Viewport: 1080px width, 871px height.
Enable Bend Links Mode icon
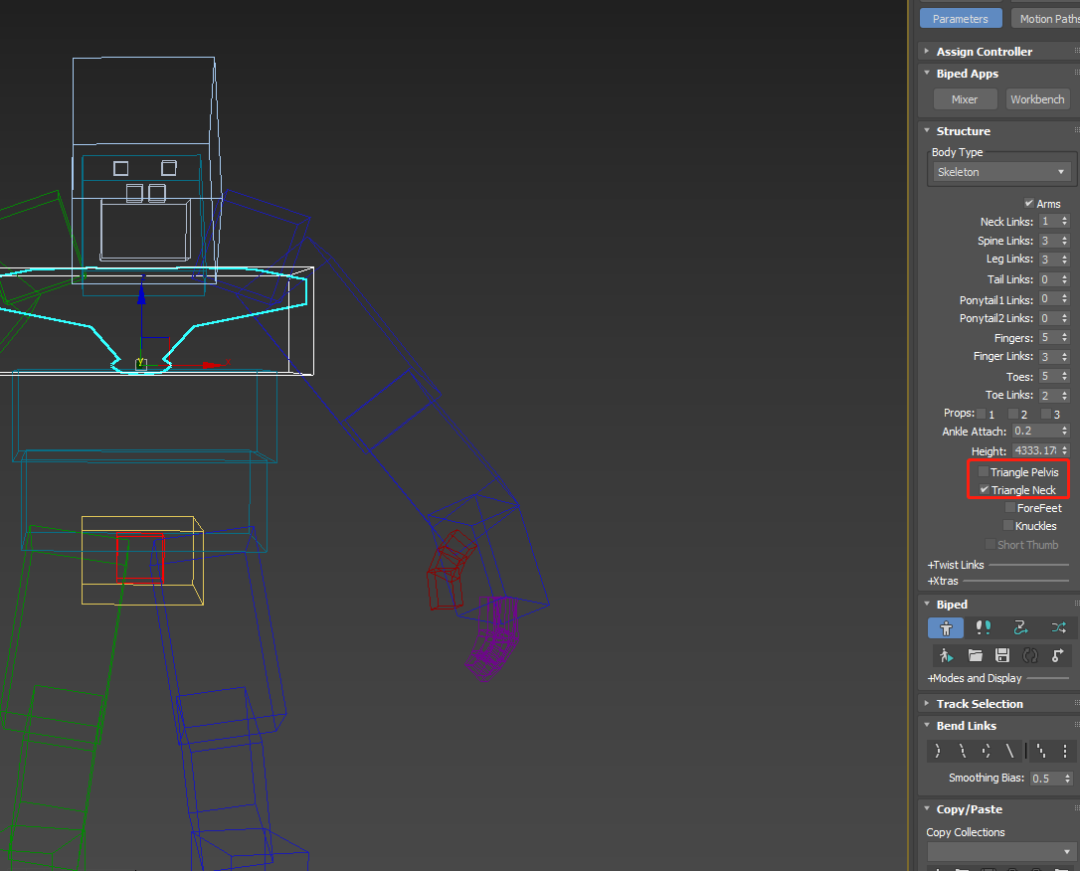click(x=937, y=751)
